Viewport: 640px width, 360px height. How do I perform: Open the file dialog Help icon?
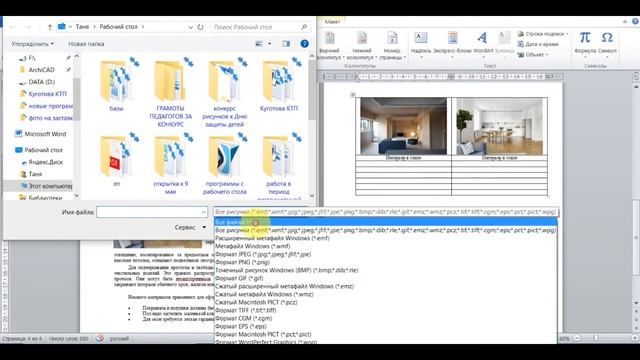304,44
